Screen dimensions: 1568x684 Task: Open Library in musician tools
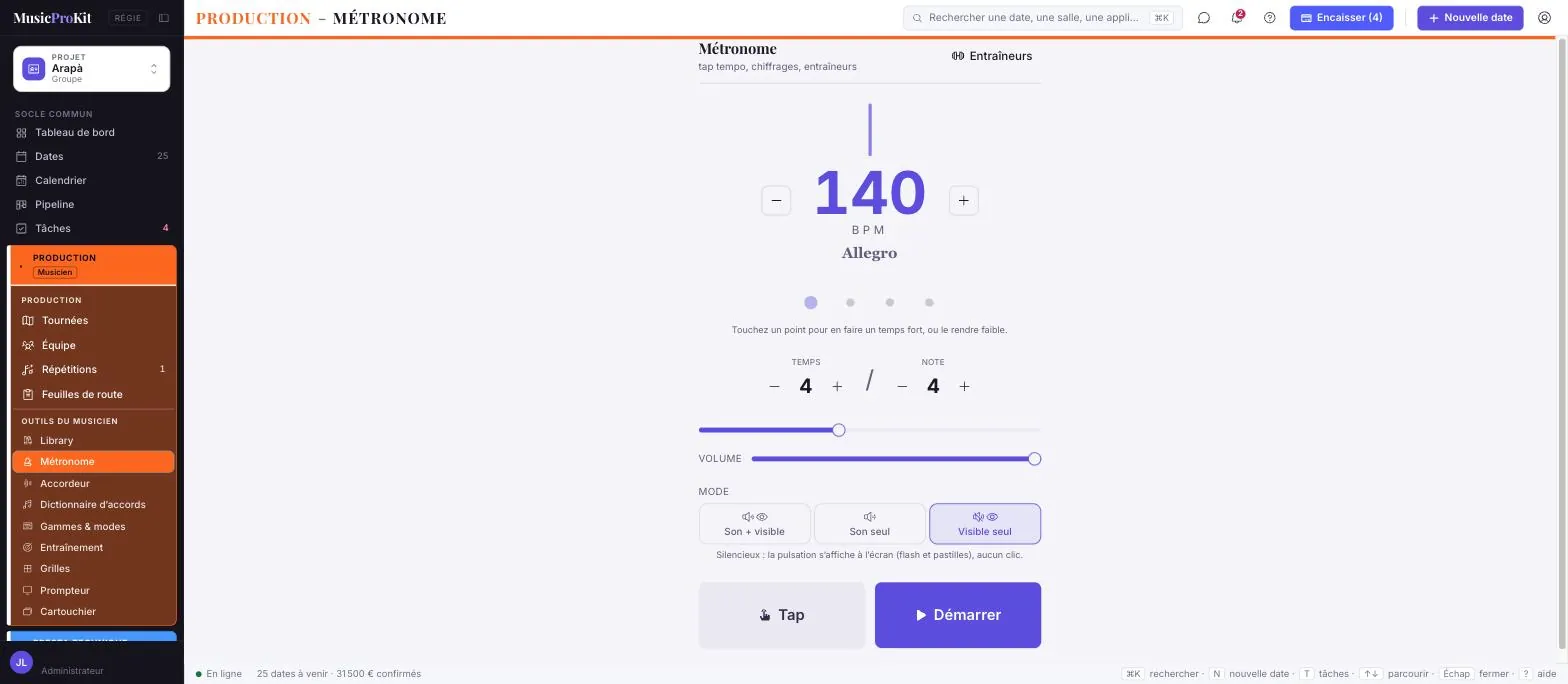click(93, 441)
